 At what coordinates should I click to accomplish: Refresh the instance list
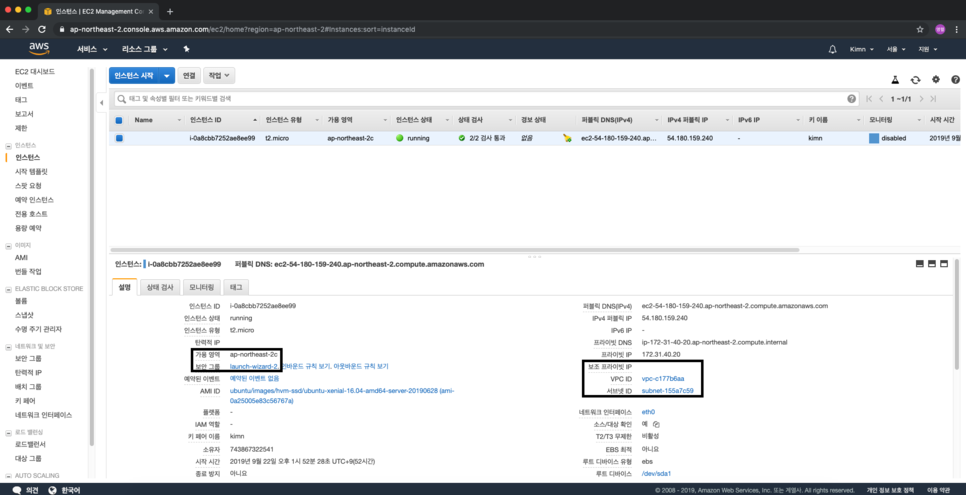point(915,80)
